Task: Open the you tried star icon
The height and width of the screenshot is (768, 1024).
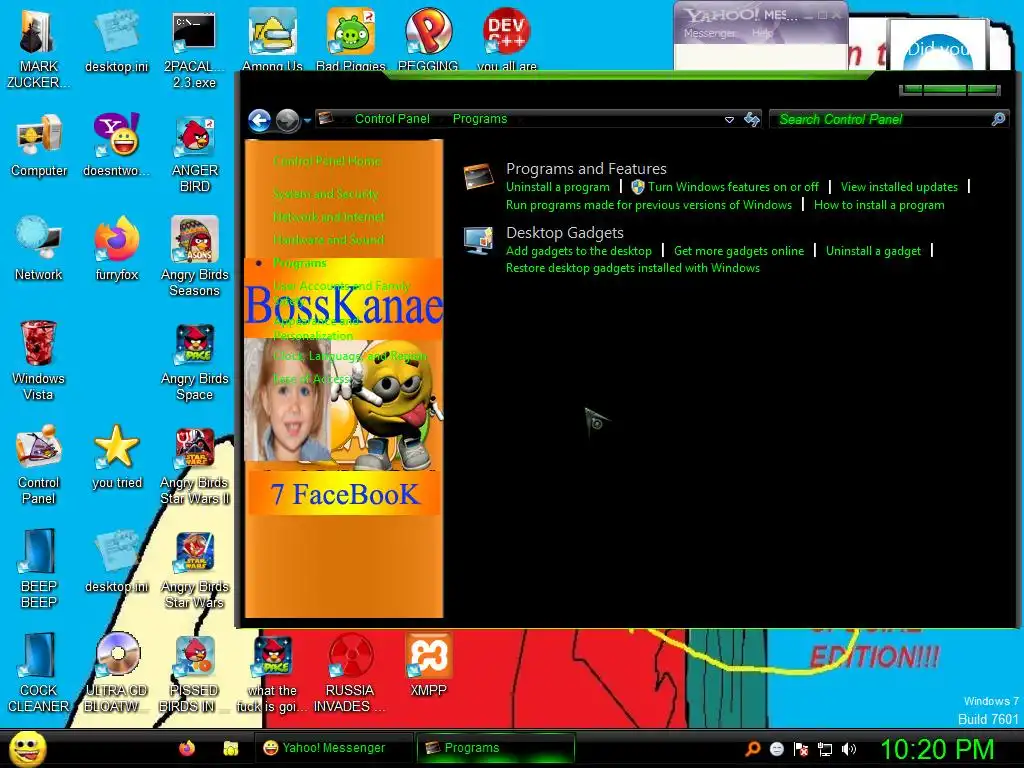Action: tap(116, 457)
